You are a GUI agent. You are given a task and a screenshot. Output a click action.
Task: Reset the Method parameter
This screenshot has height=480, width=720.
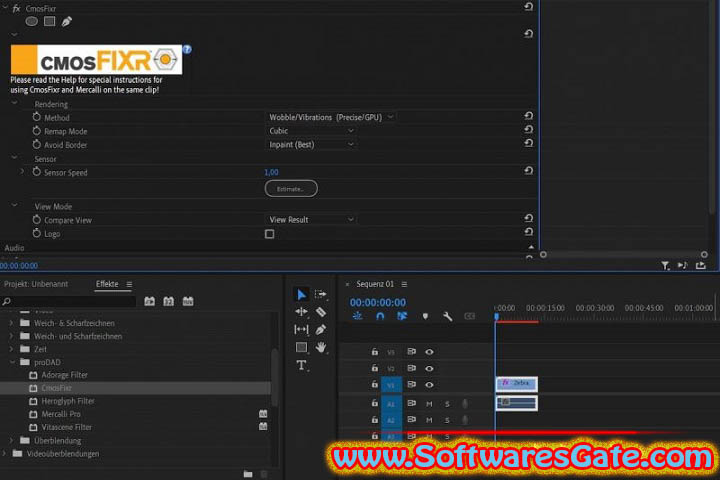click(529, 116)
